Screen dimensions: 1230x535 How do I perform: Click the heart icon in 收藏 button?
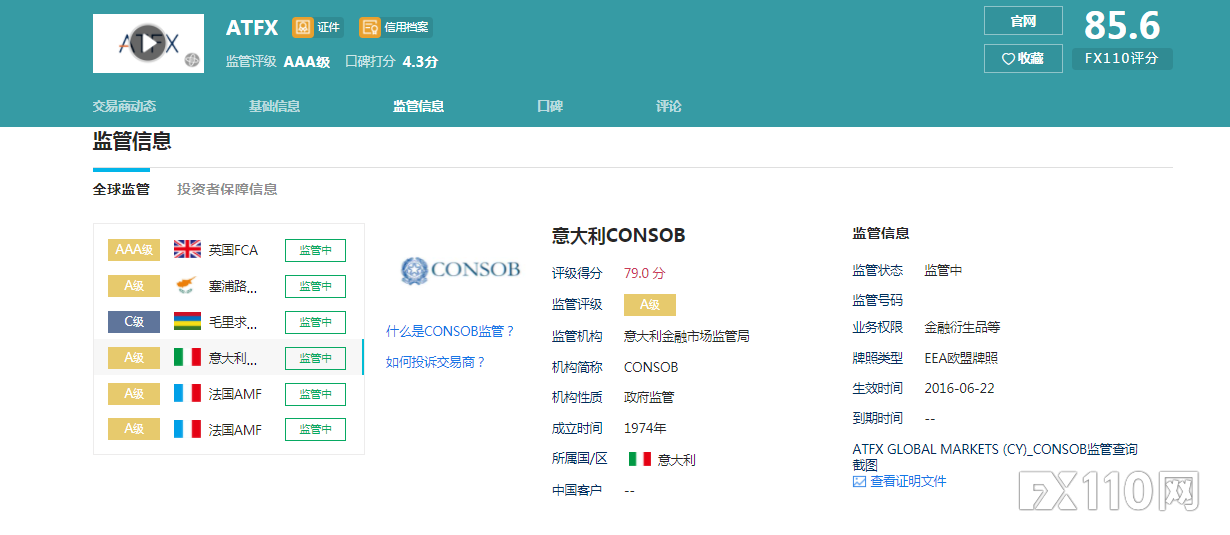tap(1008, 59)
